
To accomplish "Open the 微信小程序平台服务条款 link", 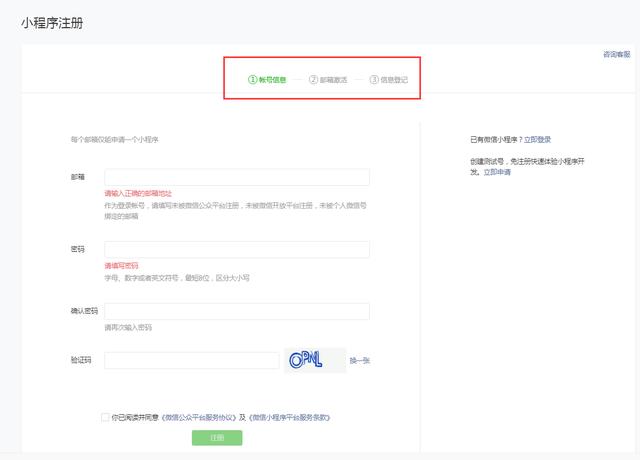I will click(289, 417).
